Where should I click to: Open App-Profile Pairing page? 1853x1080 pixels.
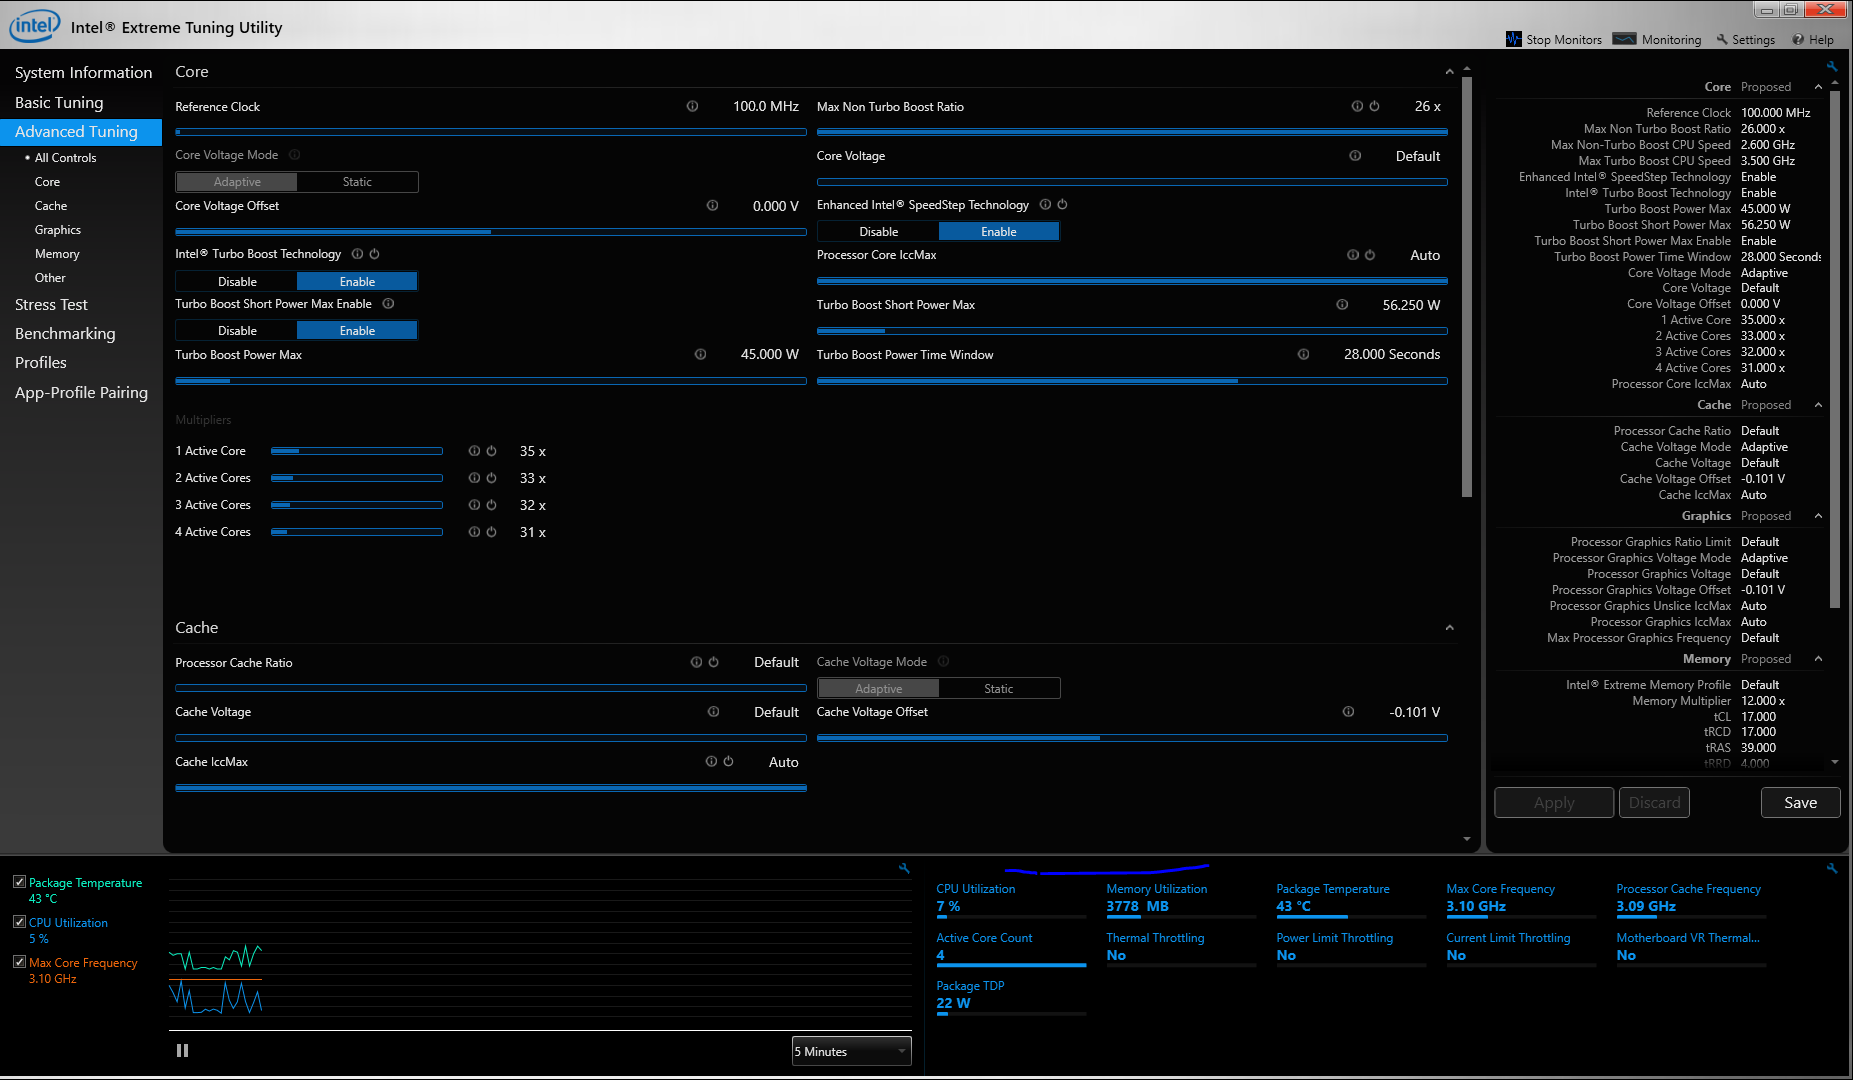[81, 393]
